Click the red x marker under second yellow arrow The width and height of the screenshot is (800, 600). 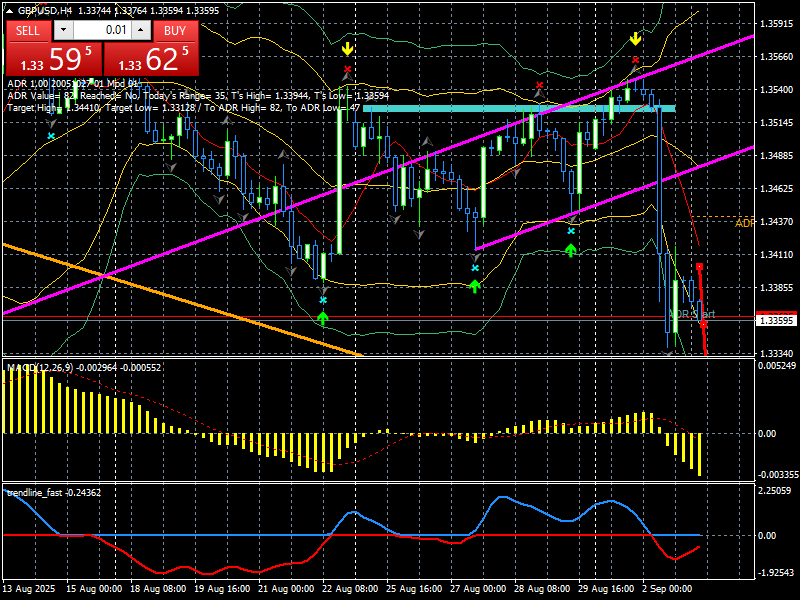point(635,60)
